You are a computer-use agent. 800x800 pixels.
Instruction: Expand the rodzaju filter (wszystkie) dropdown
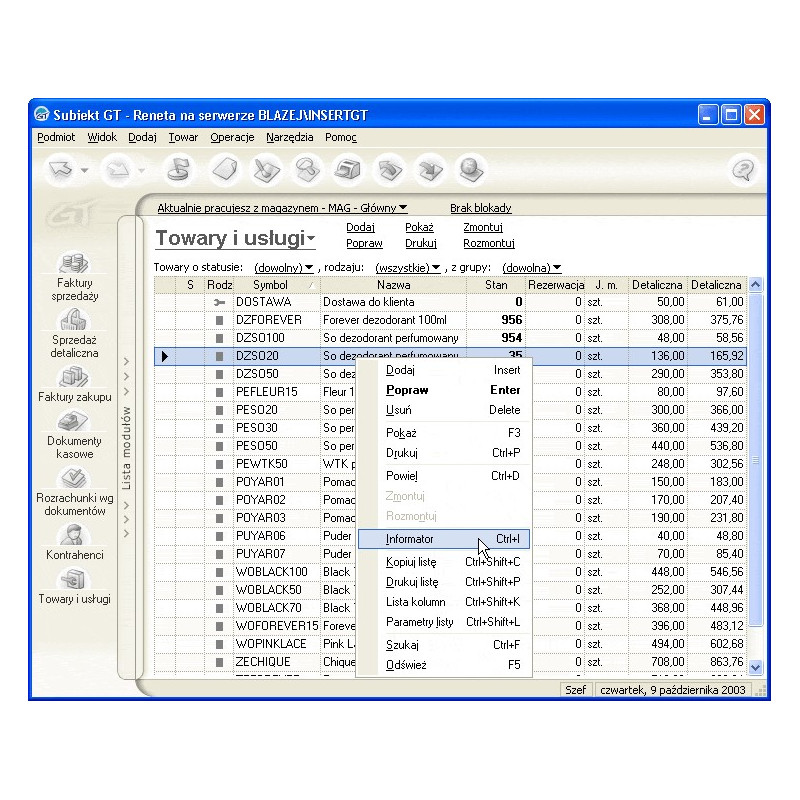click(408, 268)
